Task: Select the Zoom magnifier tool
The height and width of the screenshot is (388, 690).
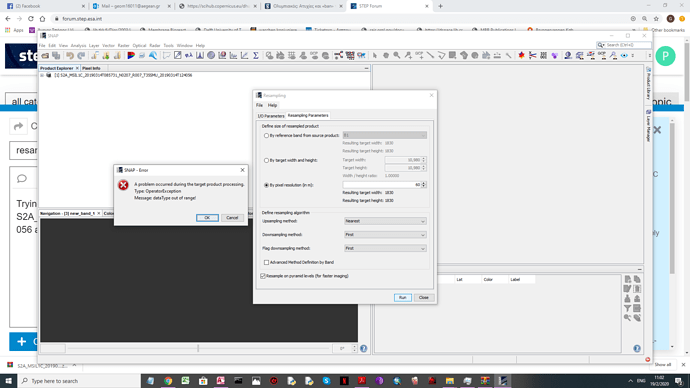Action: click(397, 55)
